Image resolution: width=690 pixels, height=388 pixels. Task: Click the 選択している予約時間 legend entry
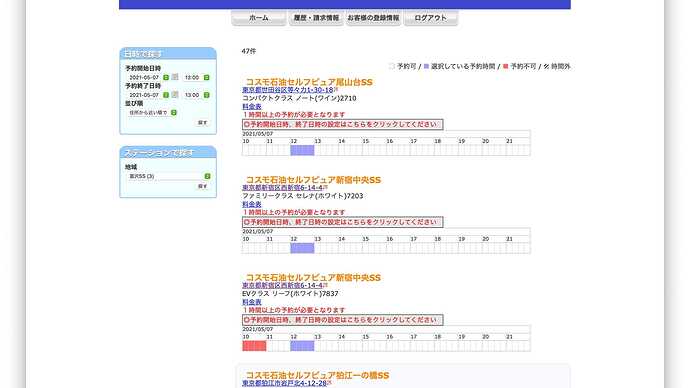click(x=459, y=66)
